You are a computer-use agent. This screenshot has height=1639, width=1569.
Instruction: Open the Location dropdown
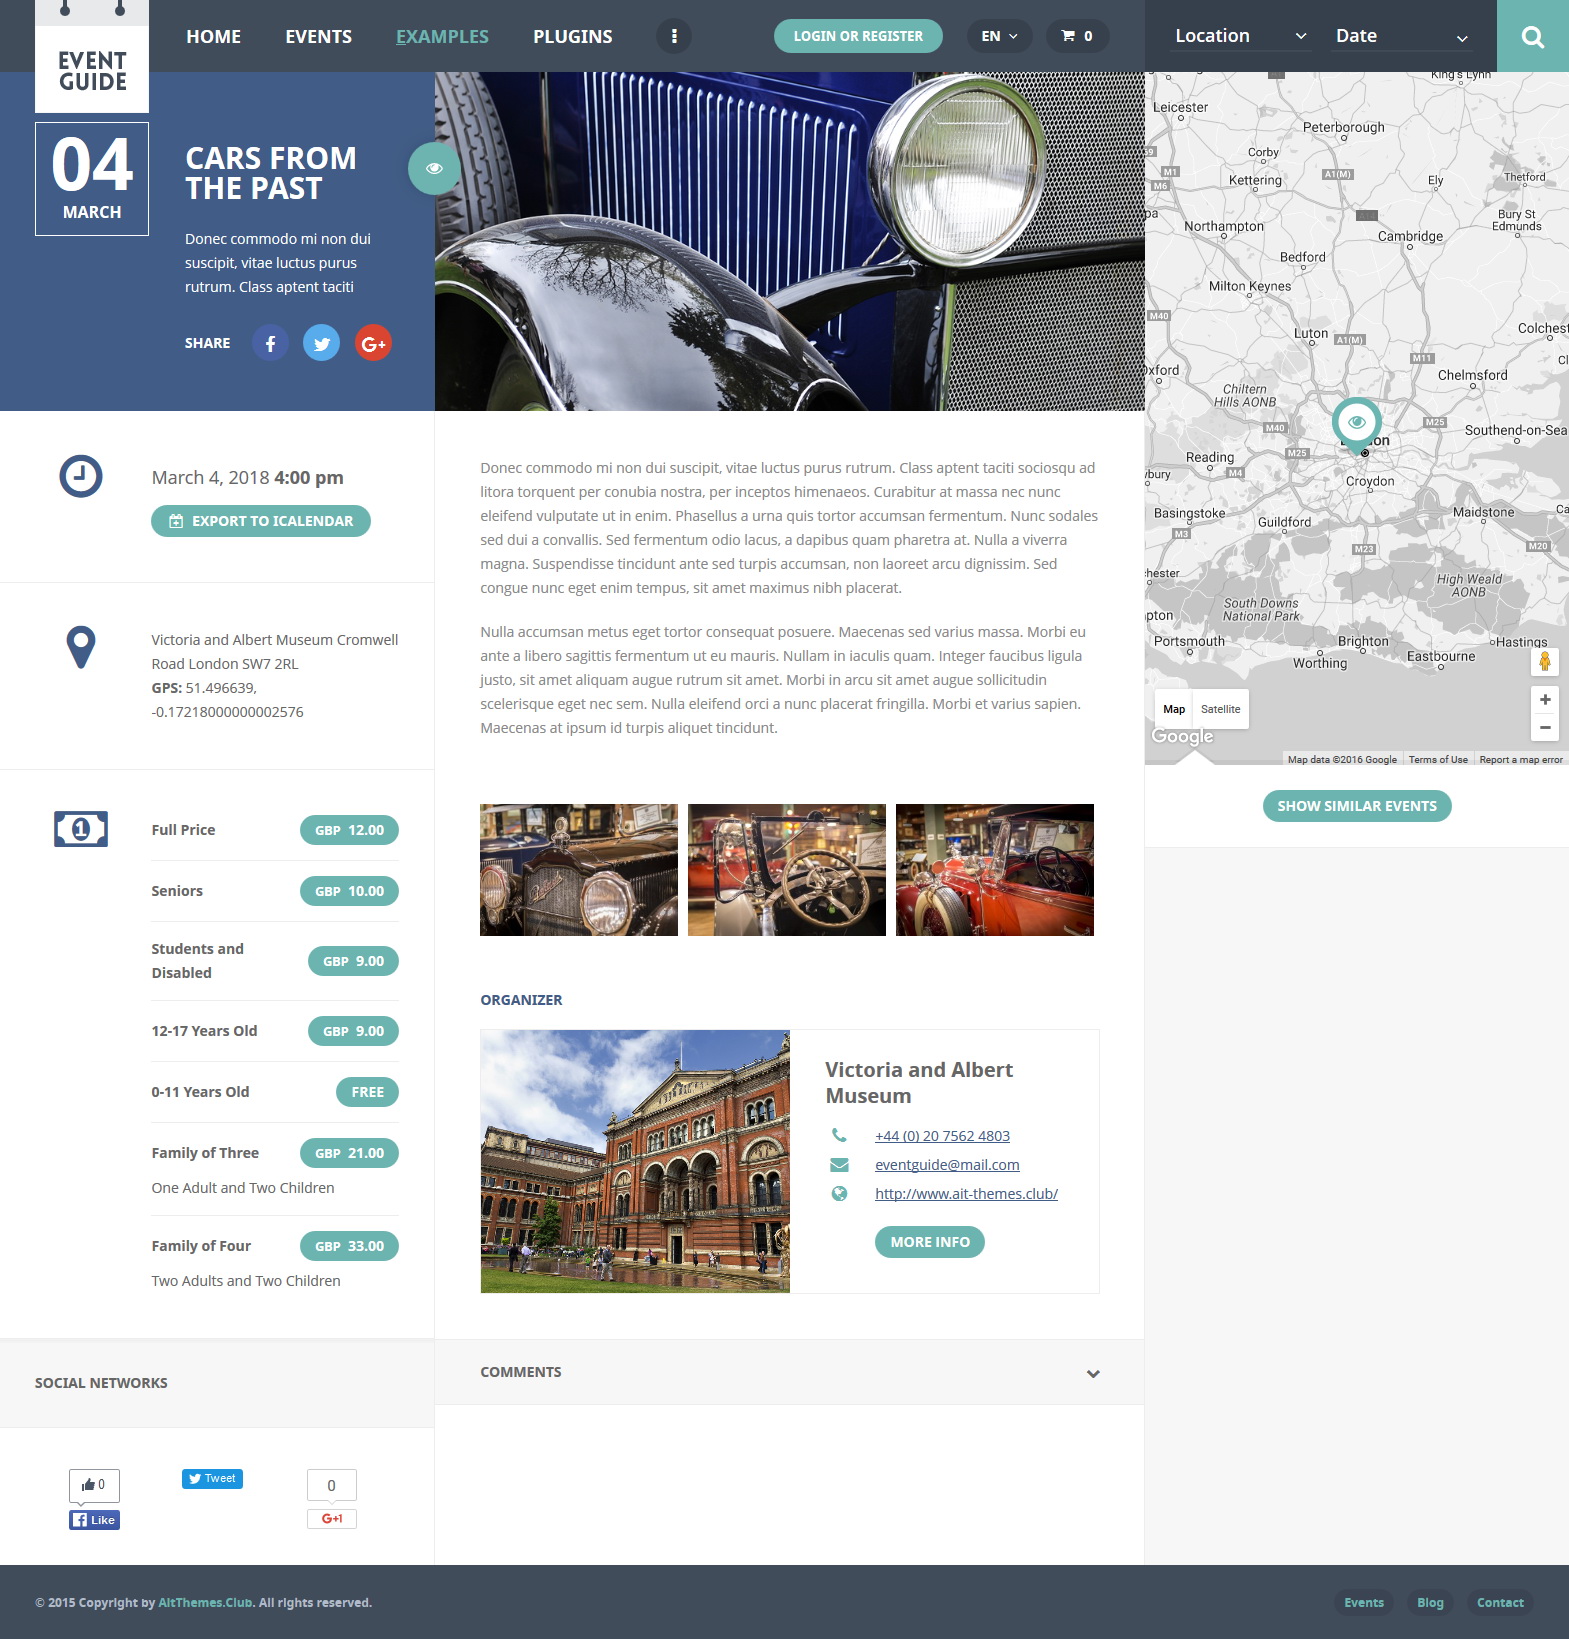(1241, 36)
